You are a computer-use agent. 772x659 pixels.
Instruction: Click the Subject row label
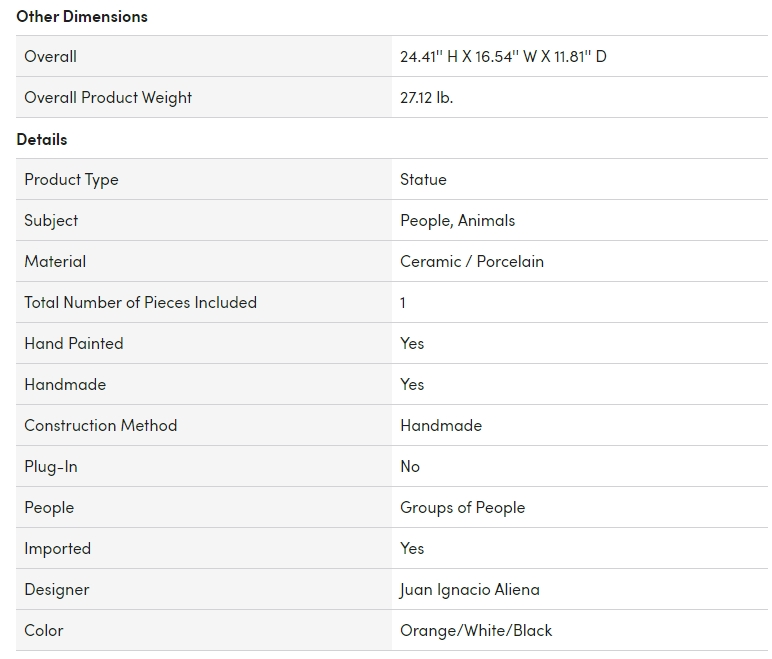tap(51, 221)
